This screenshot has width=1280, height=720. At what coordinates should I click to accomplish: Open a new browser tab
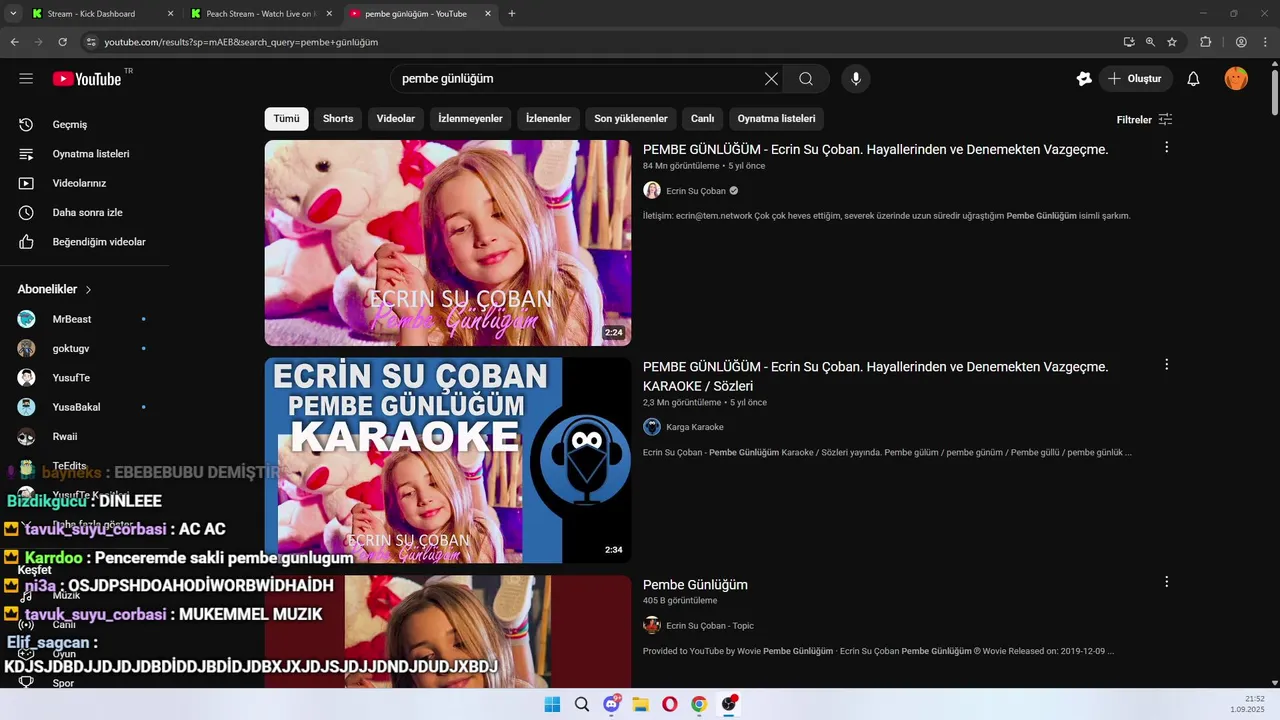[x=512, y=14]
